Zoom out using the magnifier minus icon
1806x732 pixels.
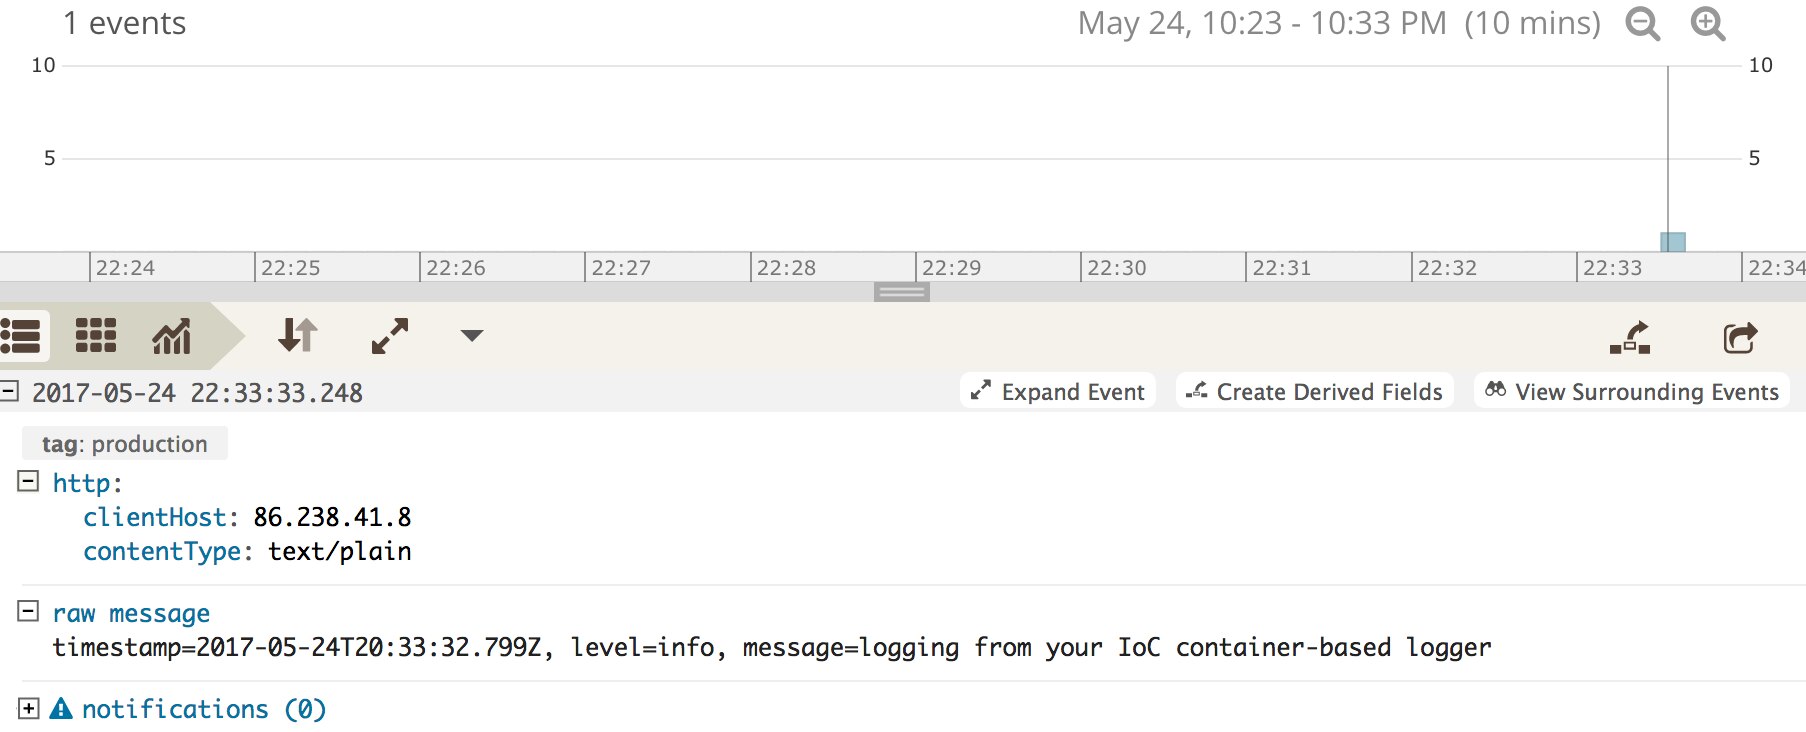click(1641, 24)
